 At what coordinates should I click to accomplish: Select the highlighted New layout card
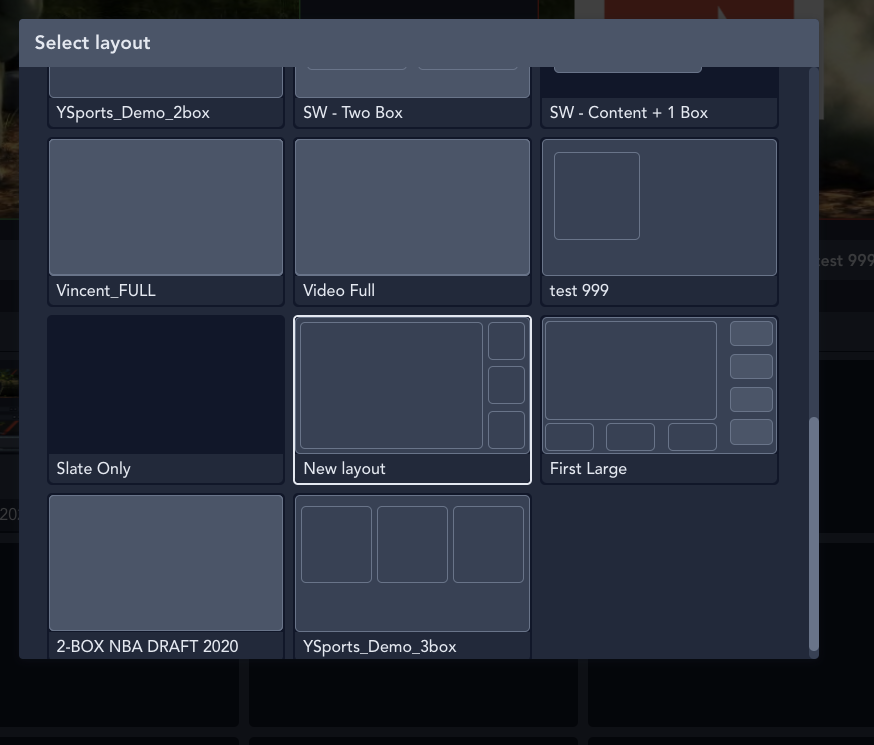tap(412, 400)
